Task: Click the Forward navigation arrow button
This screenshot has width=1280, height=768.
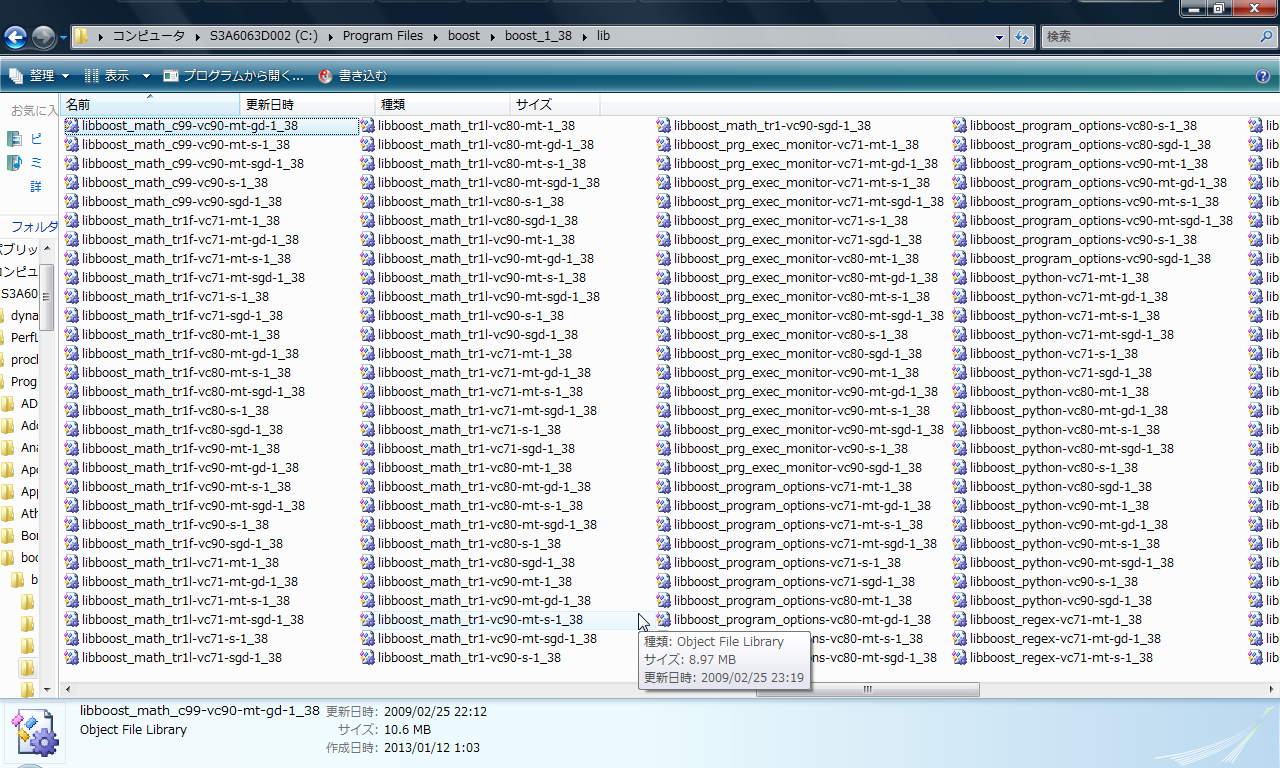Action: (43, 38)
